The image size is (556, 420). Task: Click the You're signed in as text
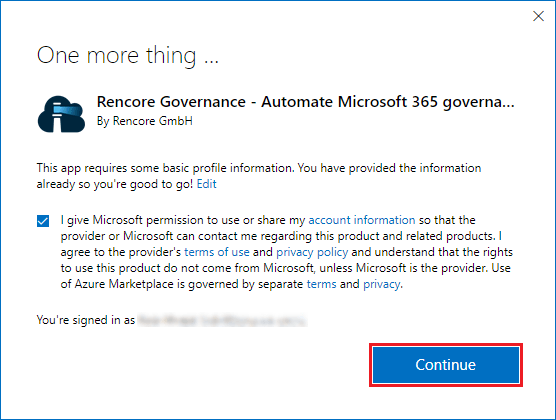[x=86, y=320]
